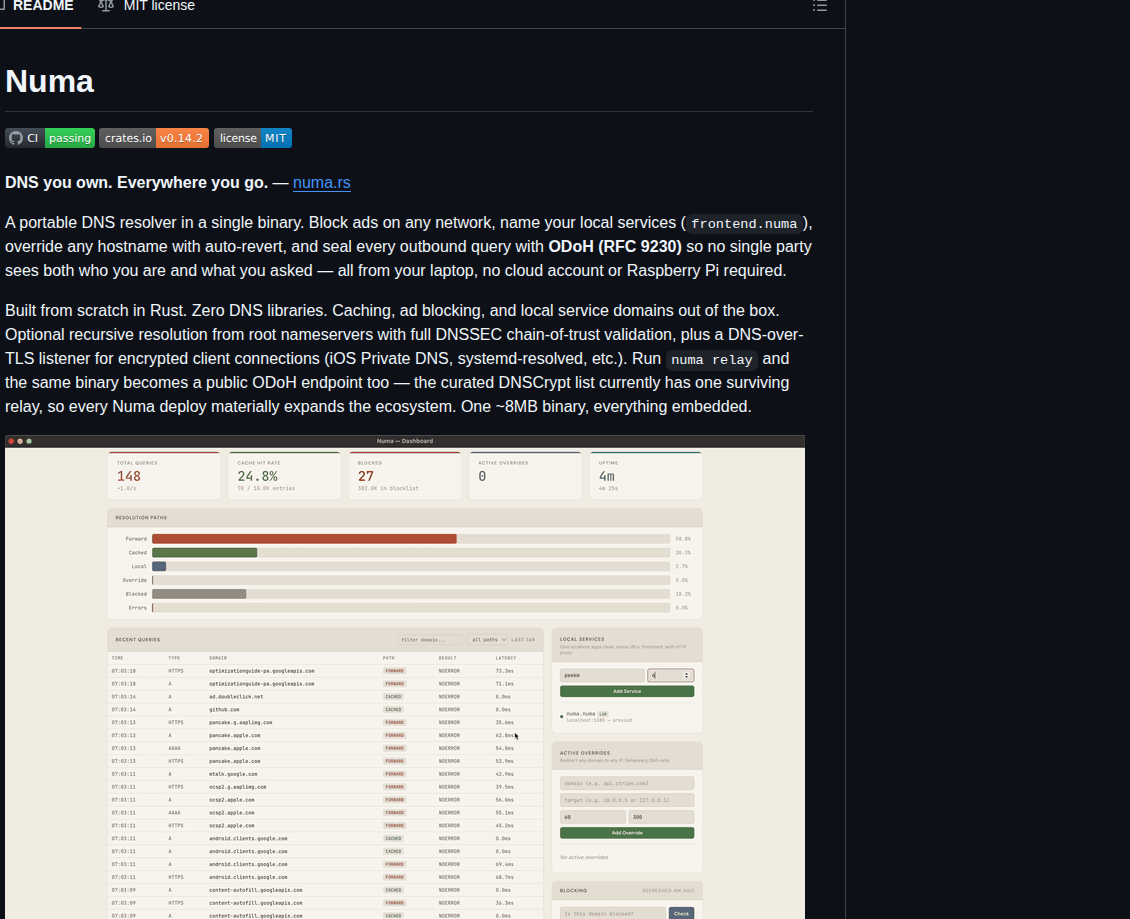Click the service port stepper arrows

[687, 675]
